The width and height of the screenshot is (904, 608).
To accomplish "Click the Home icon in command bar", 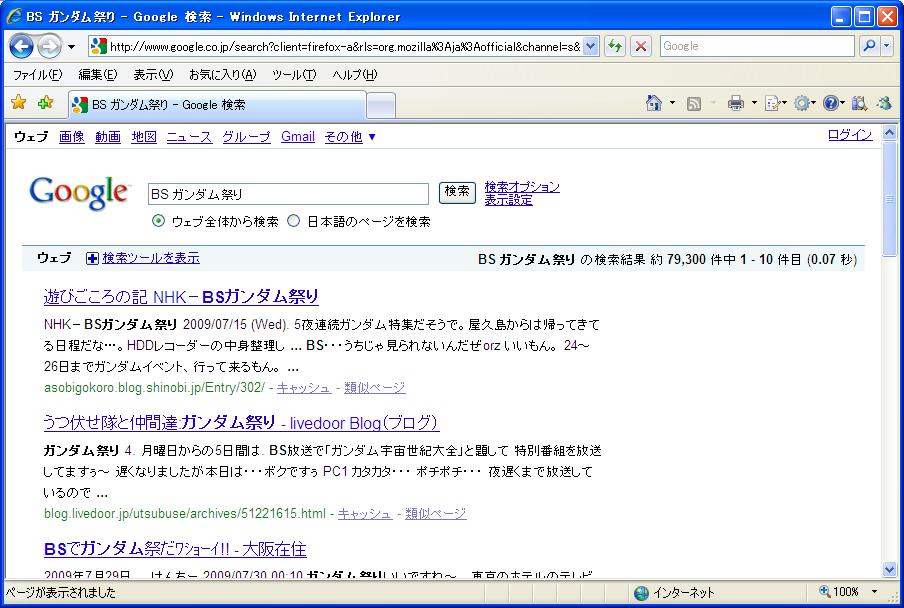I will [654, 103].
